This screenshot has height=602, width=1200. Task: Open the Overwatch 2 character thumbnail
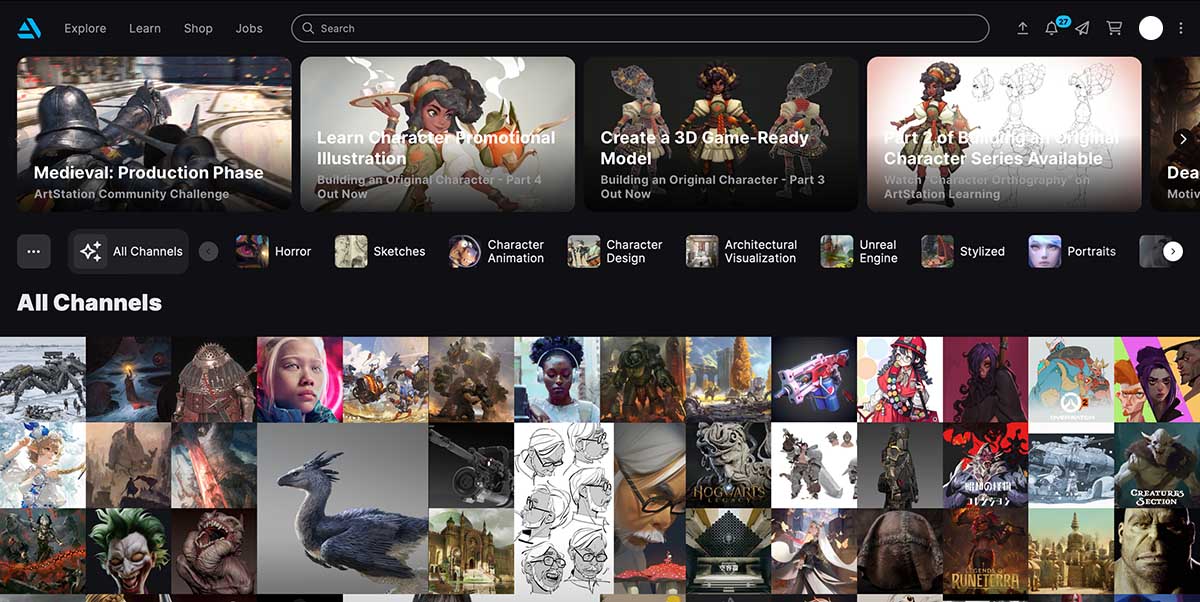[1071, 379]
